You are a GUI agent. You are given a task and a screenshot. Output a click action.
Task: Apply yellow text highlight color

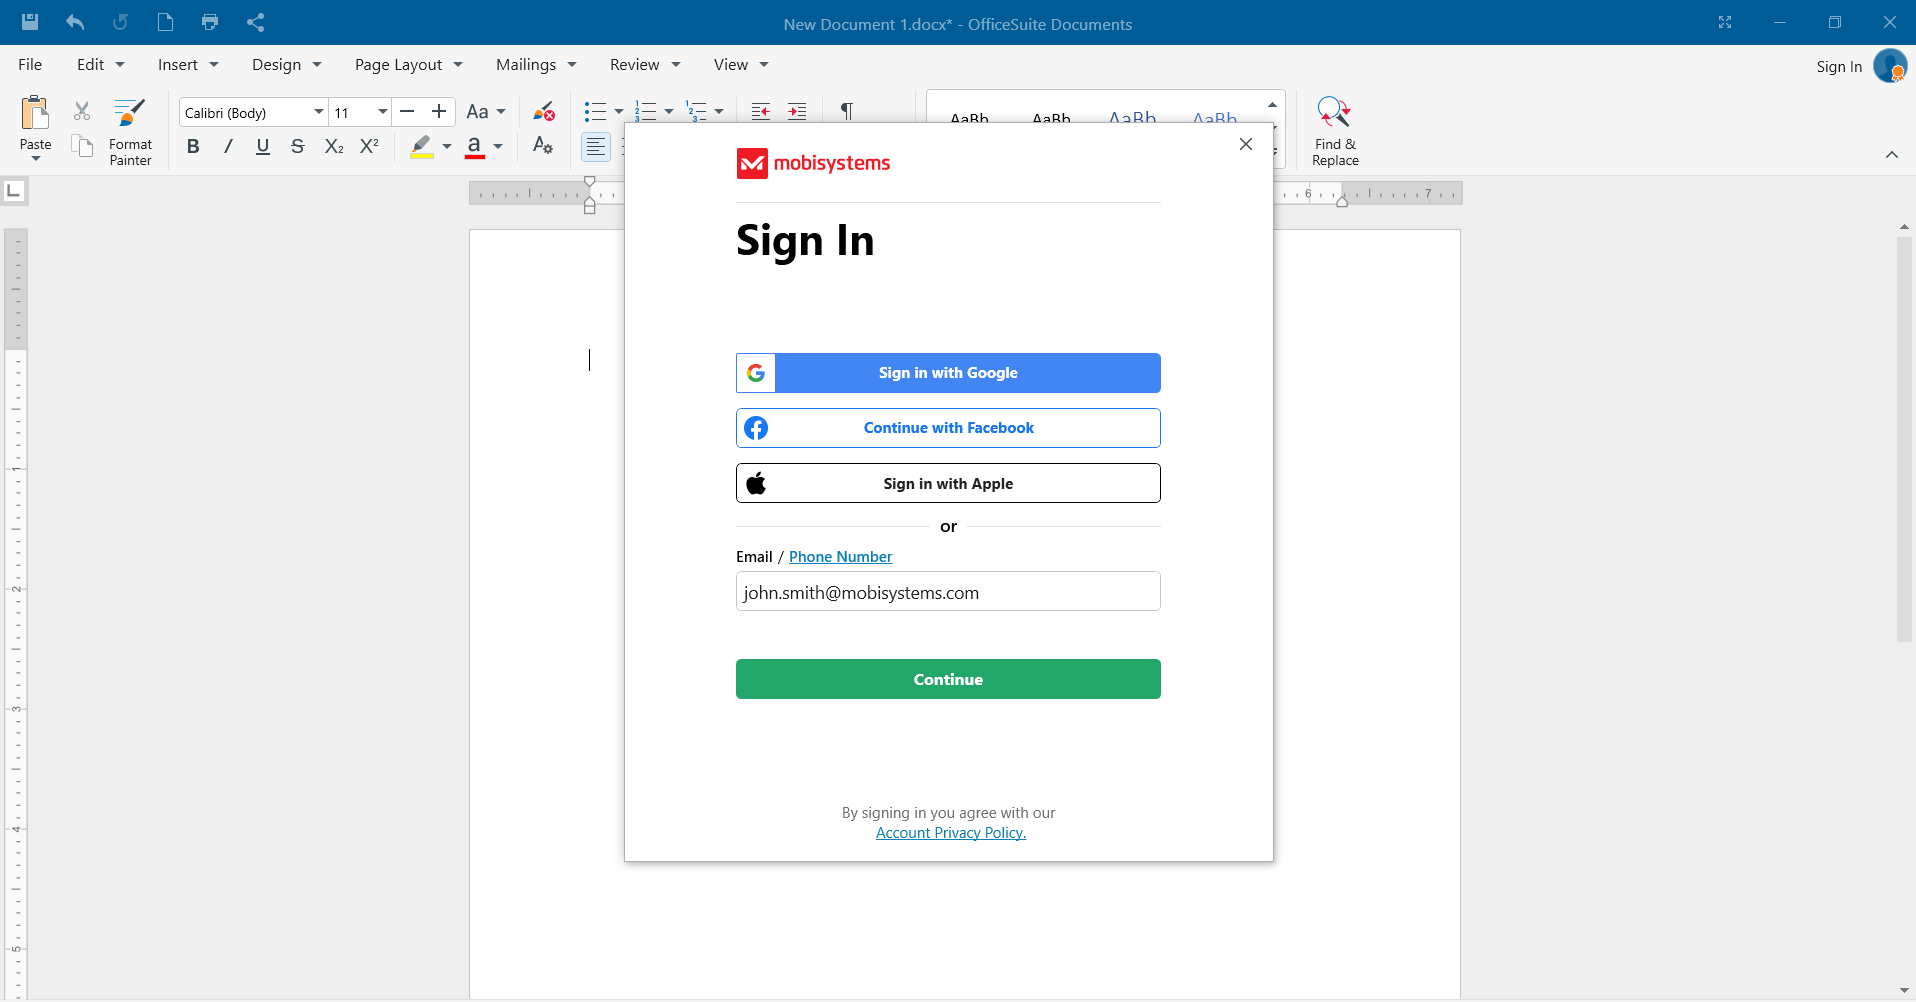[x=422, y=147]
